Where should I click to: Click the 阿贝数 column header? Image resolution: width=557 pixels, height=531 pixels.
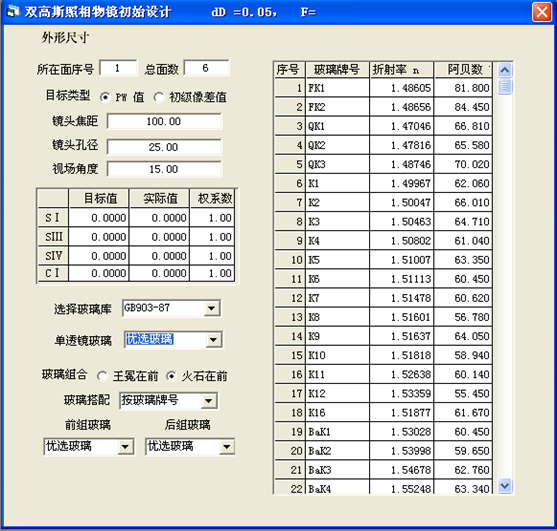[463, 70]
